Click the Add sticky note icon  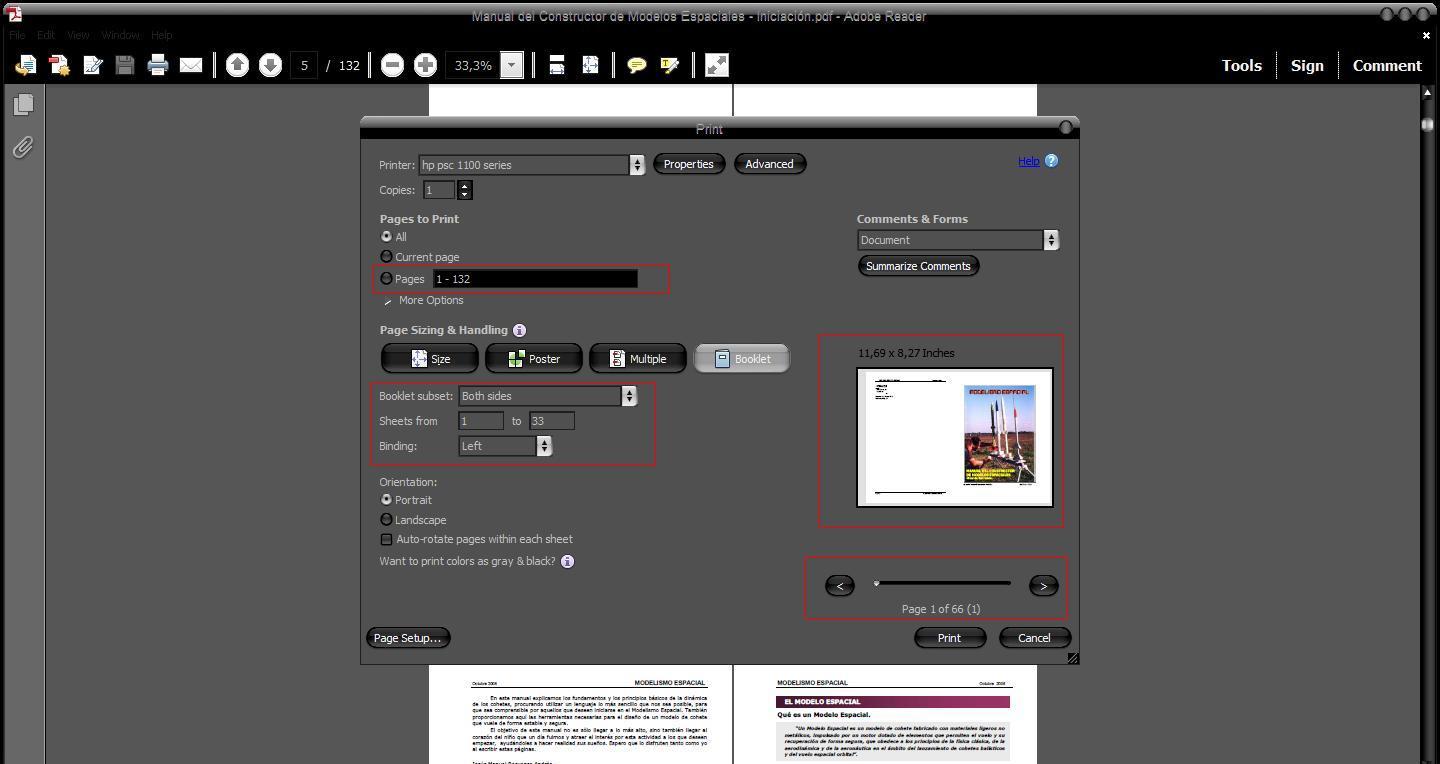coord(636,65)
